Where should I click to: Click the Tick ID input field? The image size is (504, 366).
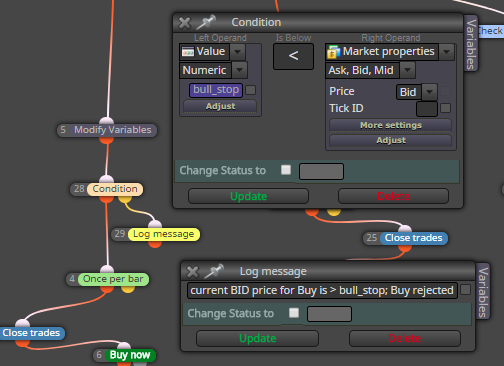(x=427, y=109)
